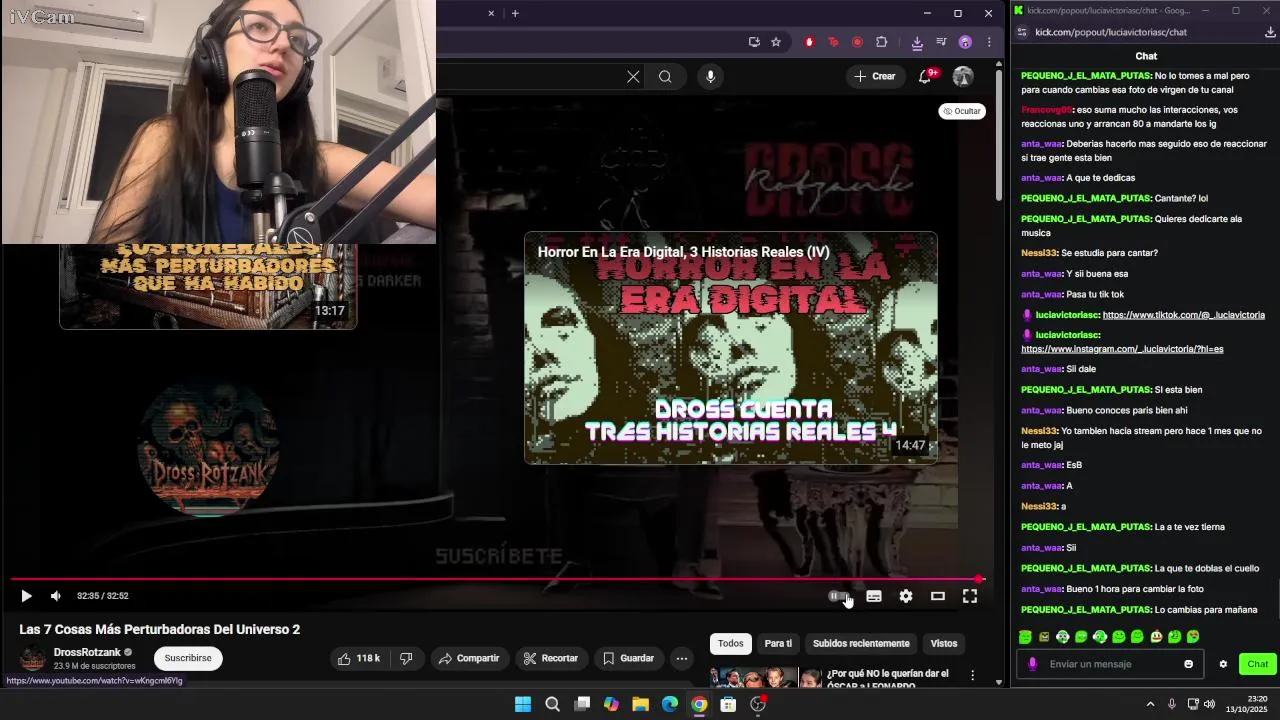The height and width of the screenshot is (720, 1280).
Task: Clear the YouTube search box
Action: click(633, 77)
